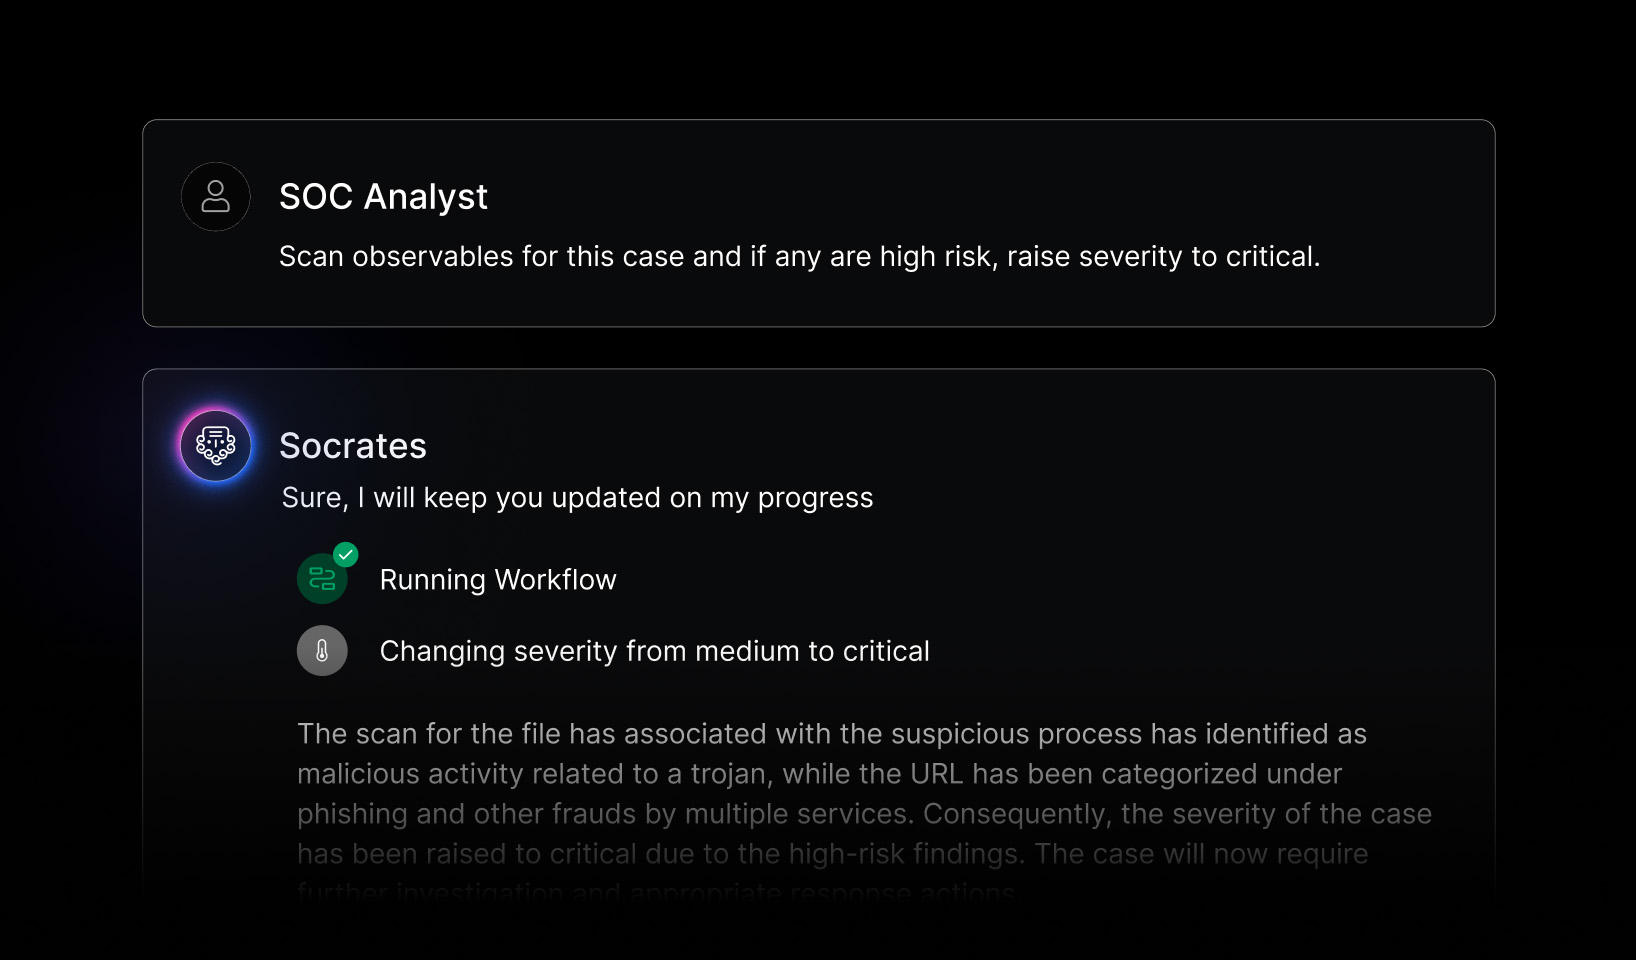The image size is (1636, 960).
Task: Select the "Socrates" name heading
Action: tap(353, 446)
